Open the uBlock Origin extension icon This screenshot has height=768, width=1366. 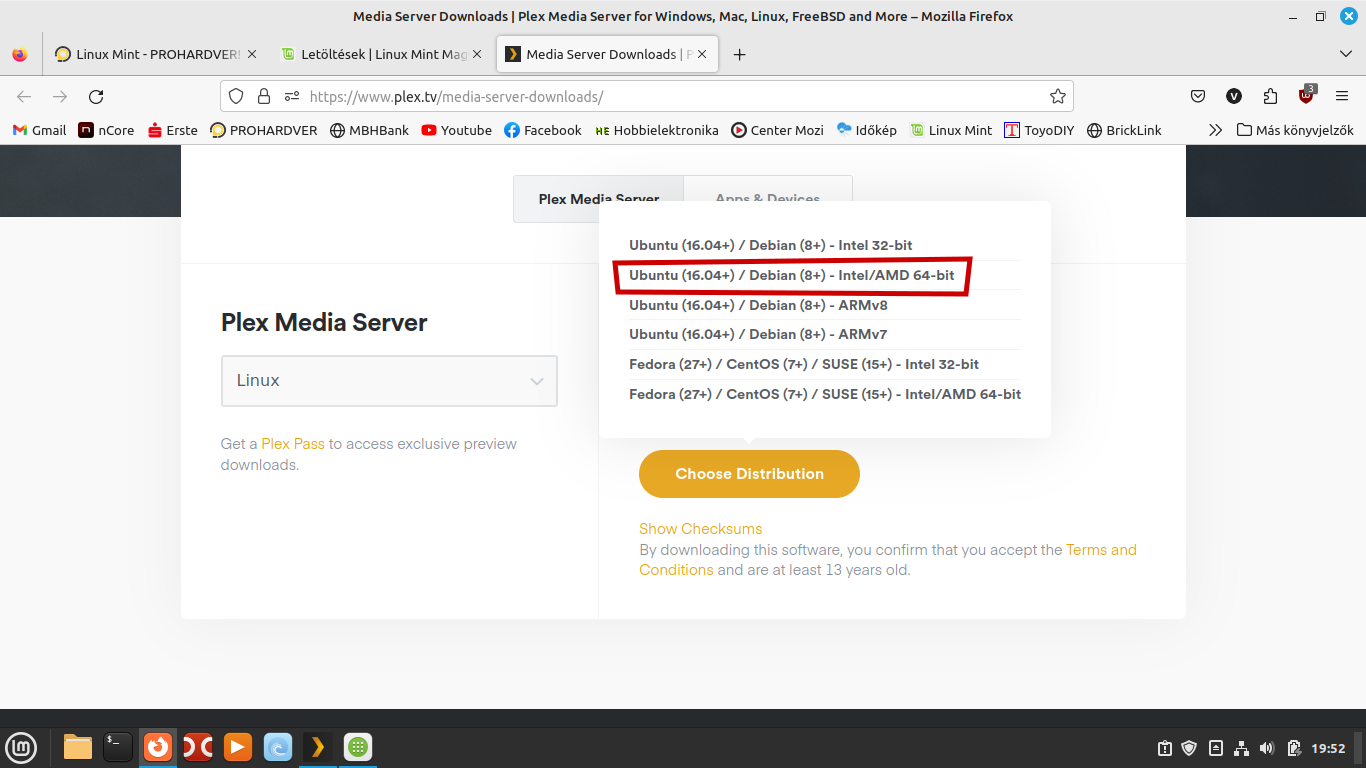(1307, 96)
